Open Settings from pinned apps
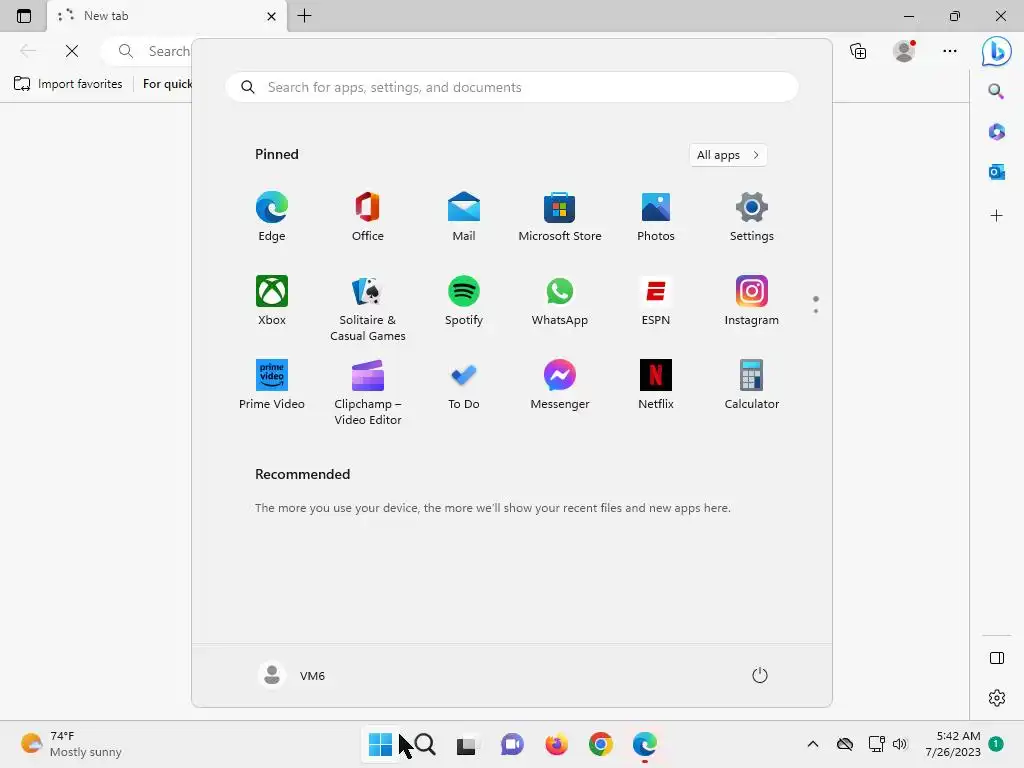 (x=752, y=217)
